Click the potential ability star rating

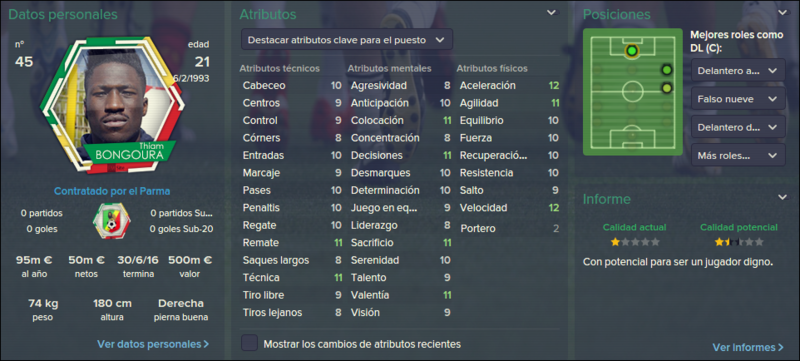point(739,242)
